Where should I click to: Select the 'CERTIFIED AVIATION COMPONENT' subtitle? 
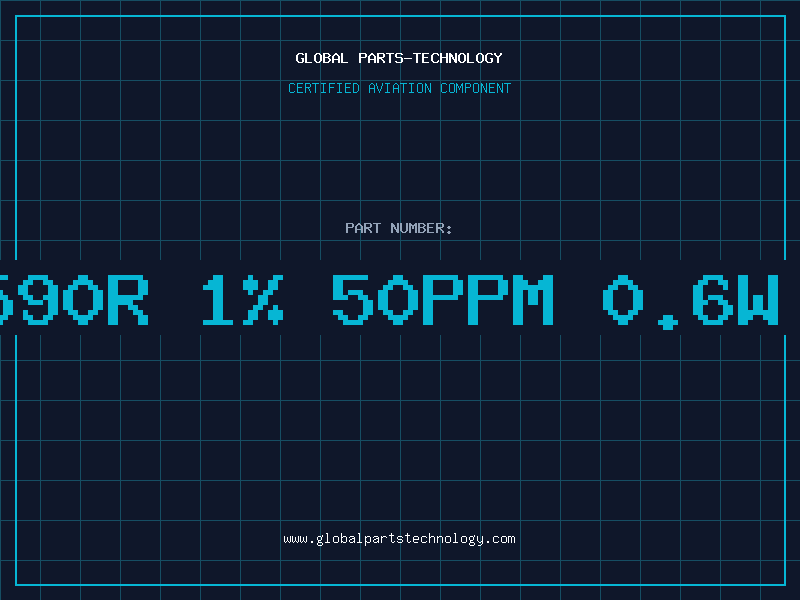tap(399, 88)
